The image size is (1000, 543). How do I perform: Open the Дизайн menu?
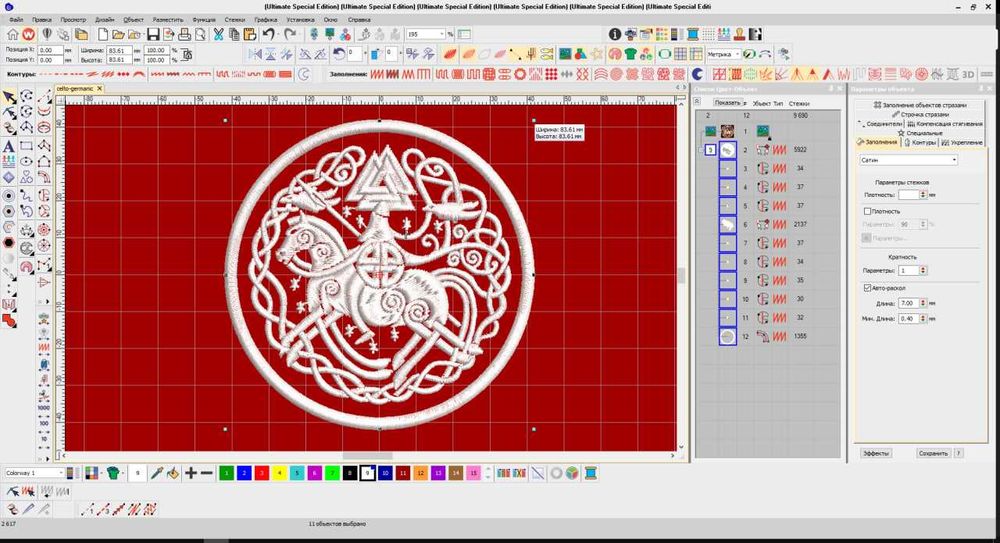[x=105, y=20]
